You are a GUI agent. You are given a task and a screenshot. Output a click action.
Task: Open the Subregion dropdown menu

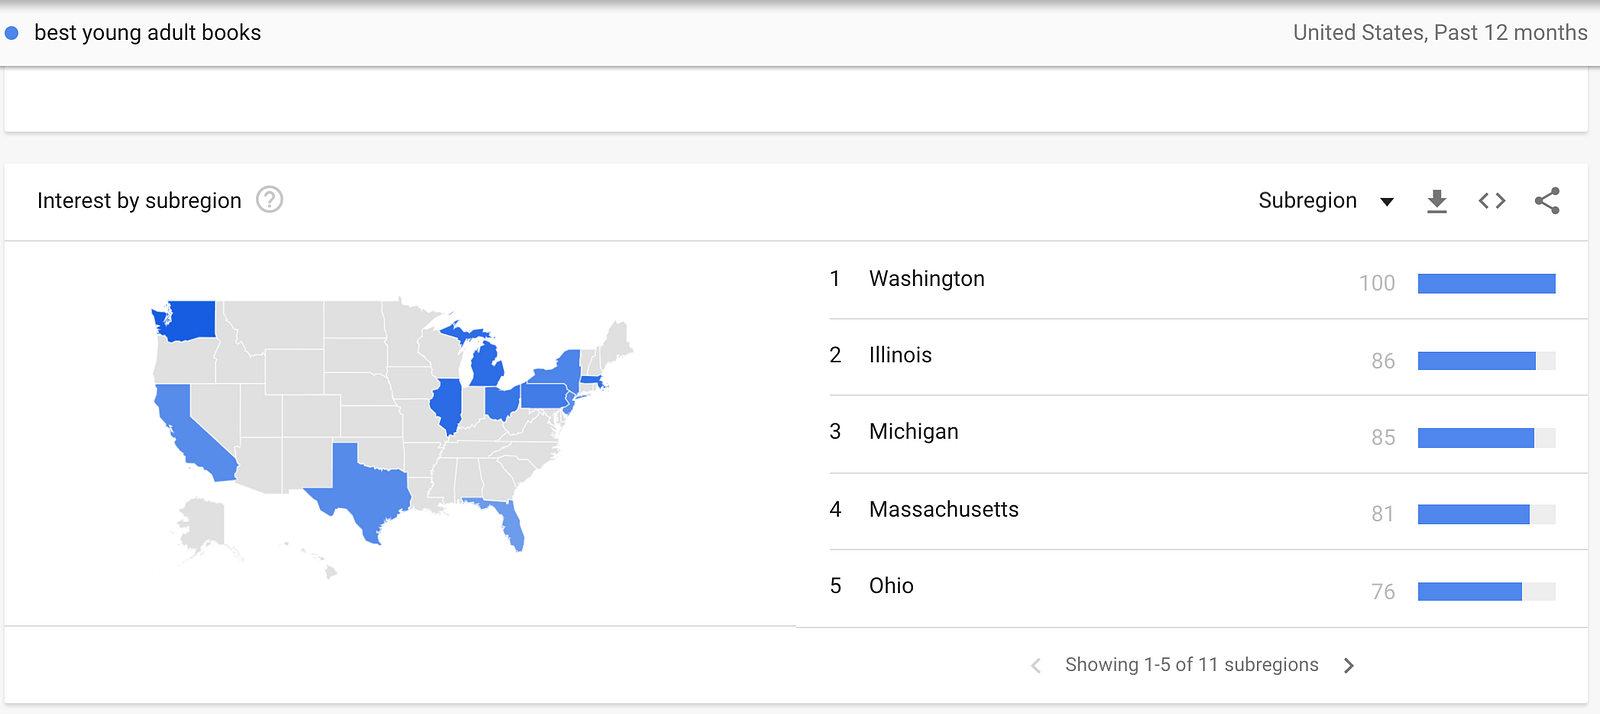pyautogui.click(x=1307, y=201)
